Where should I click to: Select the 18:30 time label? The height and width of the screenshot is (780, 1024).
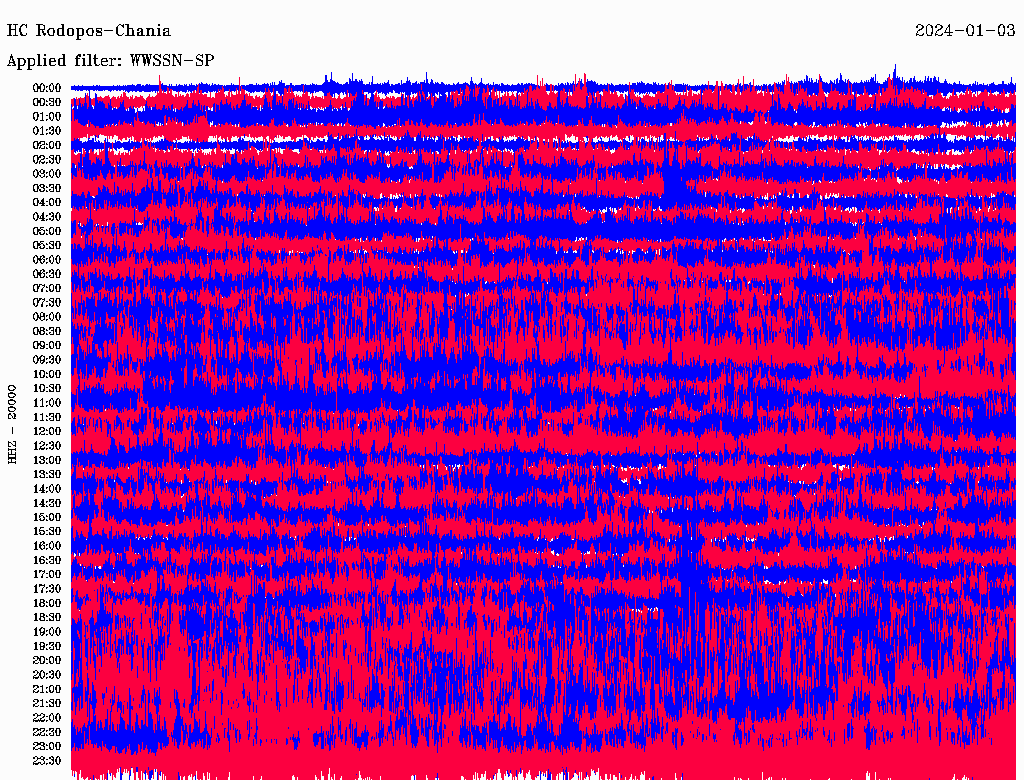coord(47,617)
